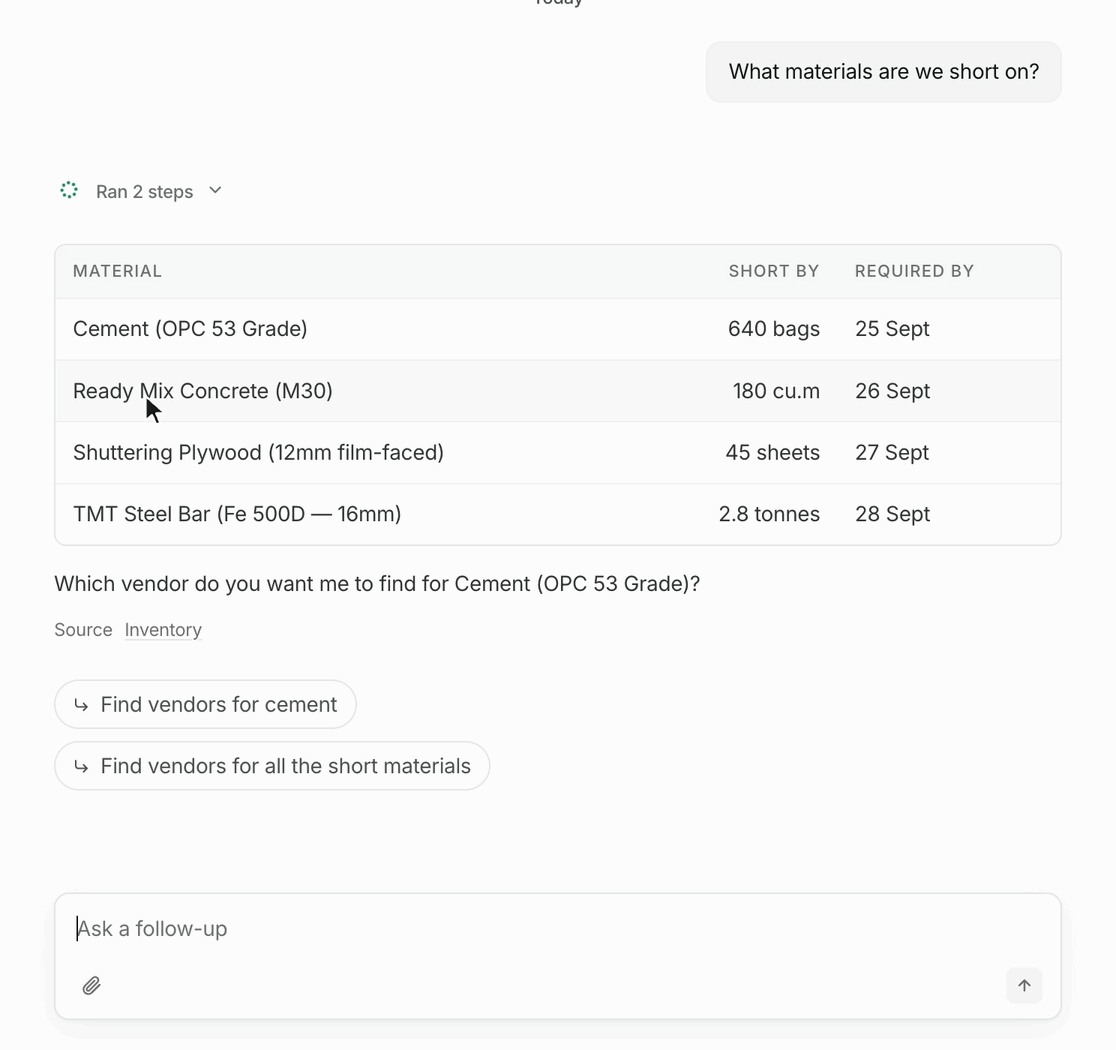
Task: Click the arrow icon in Find vendors for cement
Action: [81, 705]
